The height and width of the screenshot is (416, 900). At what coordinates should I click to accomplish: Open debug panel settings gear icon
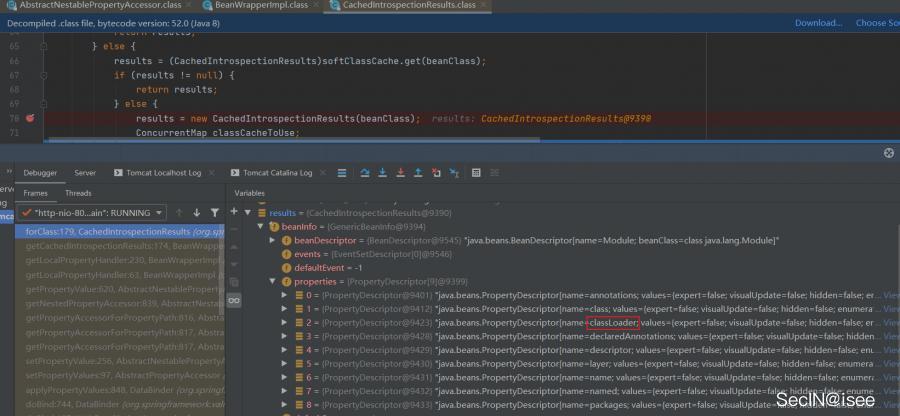889,153
